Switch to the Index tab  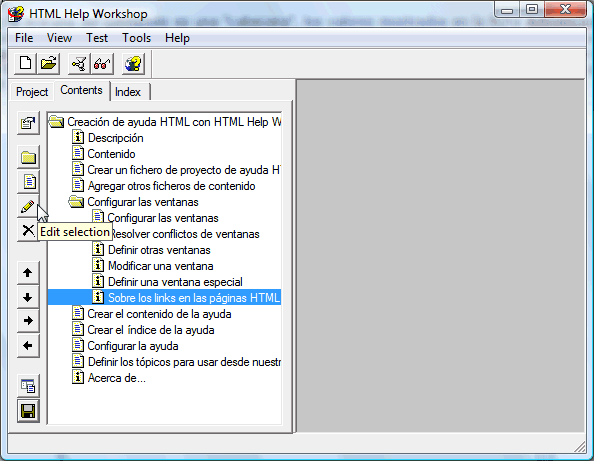coord(128,92)
